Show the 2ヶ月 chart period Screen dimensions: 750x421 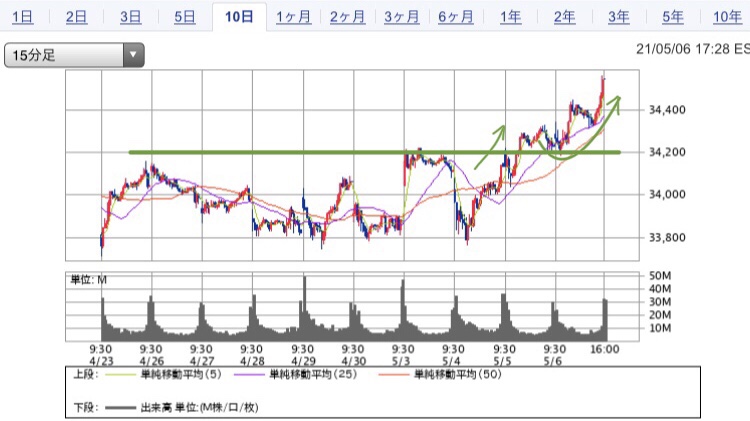tap(347, 17)
